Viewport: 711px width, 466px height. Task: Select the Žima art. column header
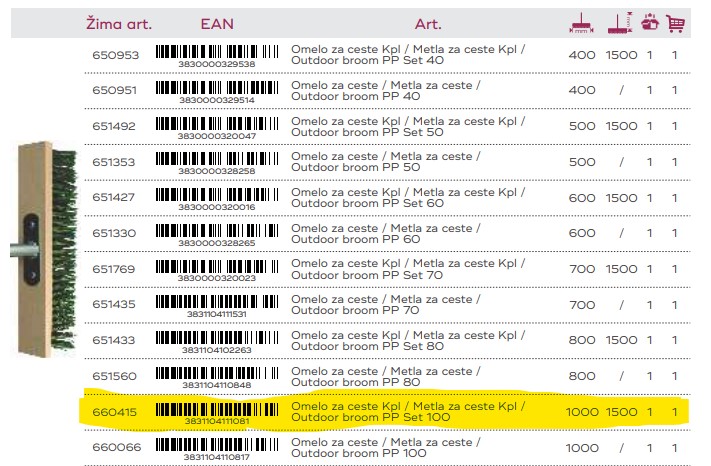[119, 24]
